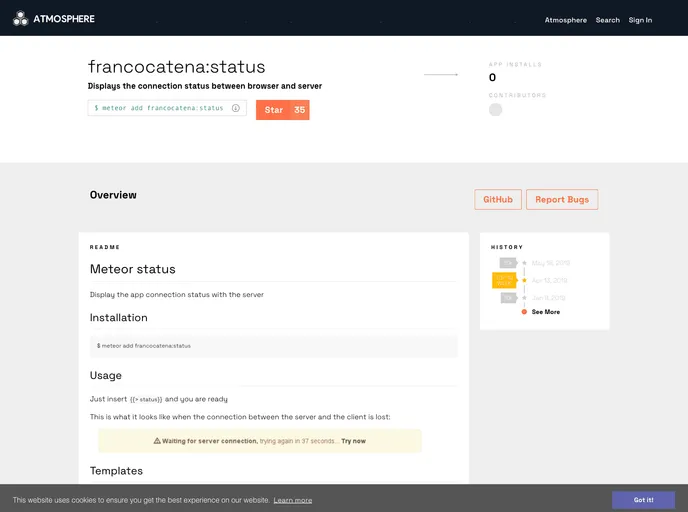The height and width of the screenshot is (512, 688).
Task: Click the HISTORY panel label
Action: (x=507, y=247)
